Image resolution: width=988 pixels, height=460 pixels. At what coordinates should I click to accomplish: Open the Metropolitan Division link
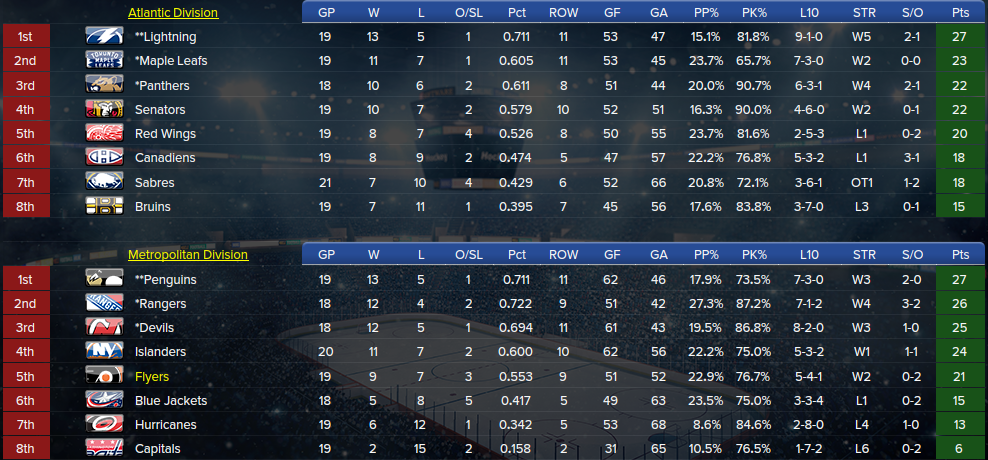click(x=188, y=255)
